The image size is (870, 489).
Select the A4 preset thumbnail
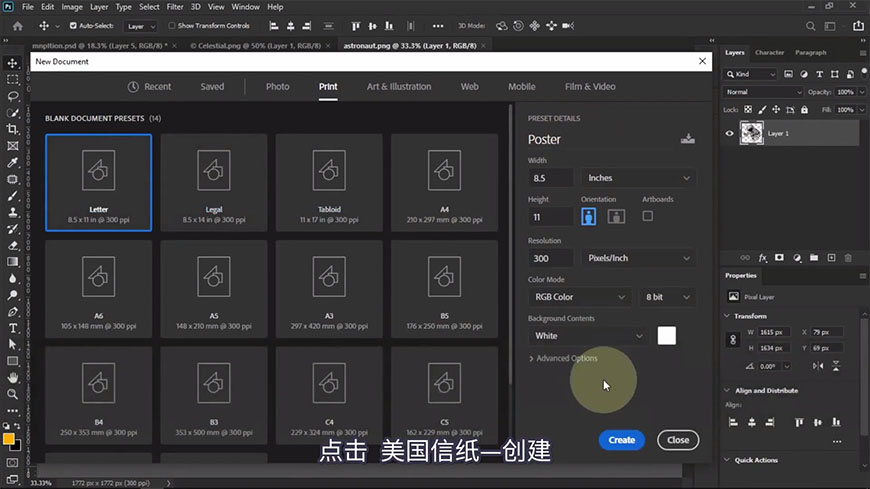tap(444, 183)
